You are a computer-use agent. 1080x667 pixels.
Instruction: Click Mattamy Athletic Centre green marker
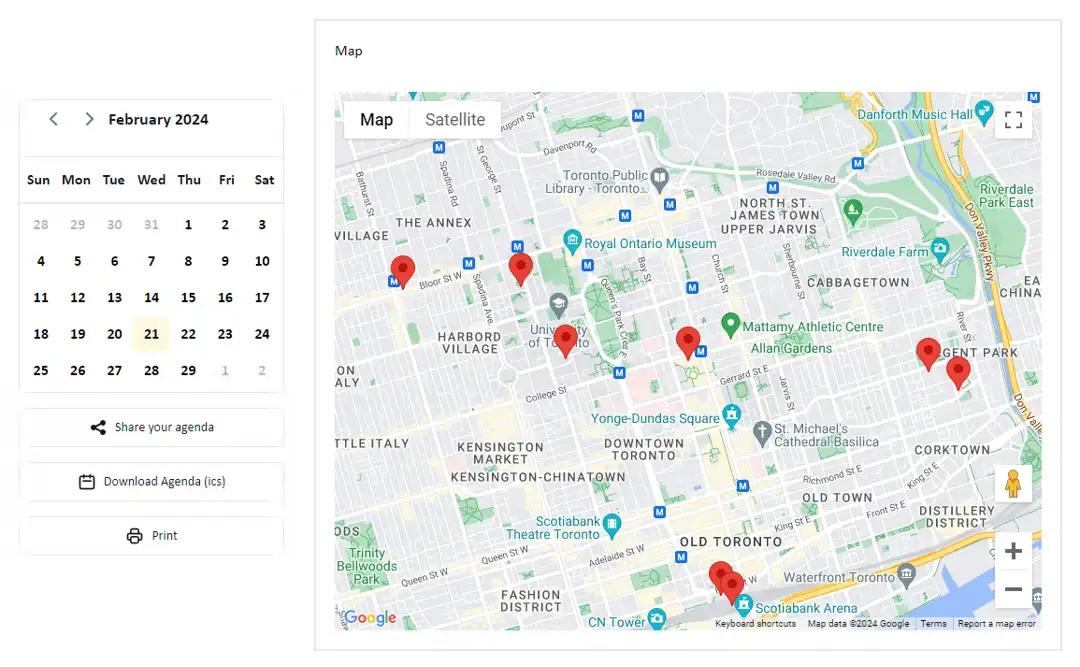pos(731,325)
